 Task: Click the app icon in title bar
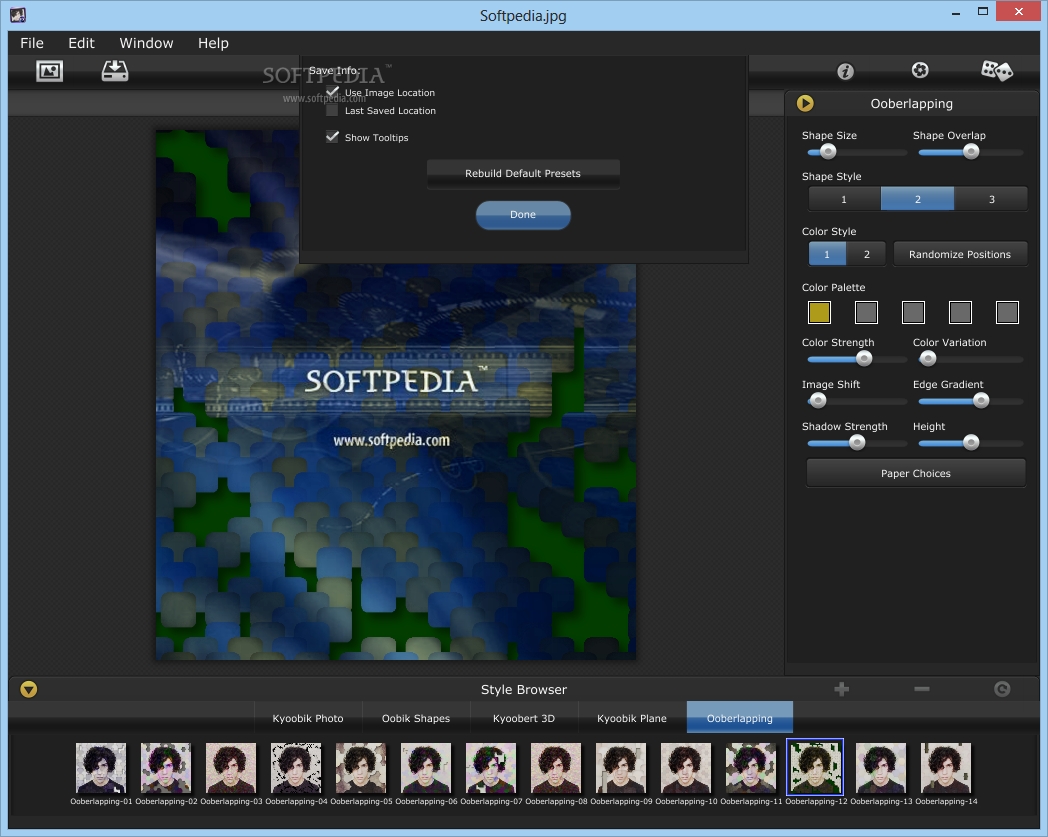pos(18,15)
